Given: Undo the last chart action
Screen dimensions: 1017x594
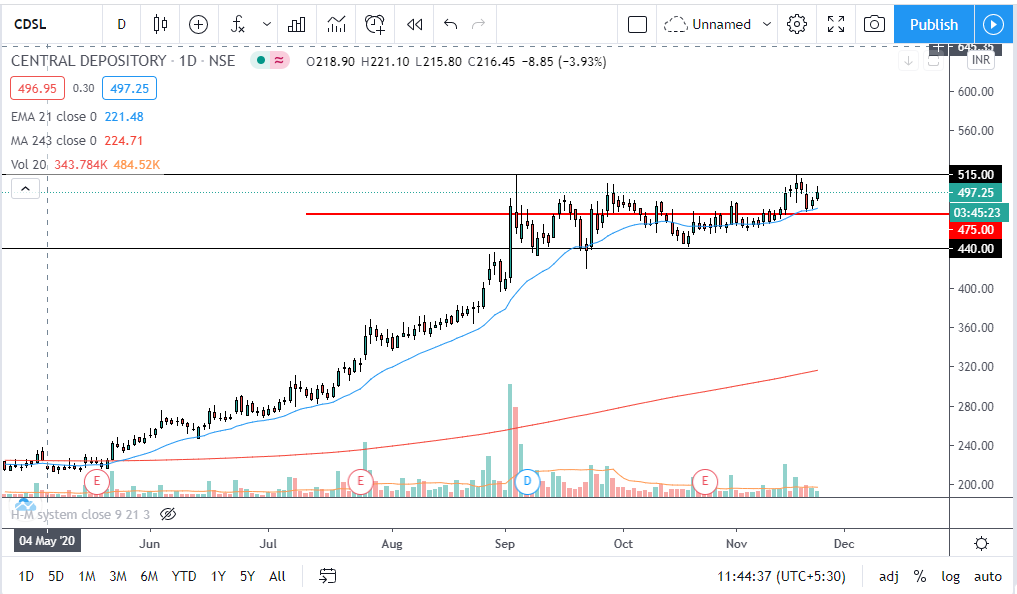Looking at the screenshot, I should 451,25.
